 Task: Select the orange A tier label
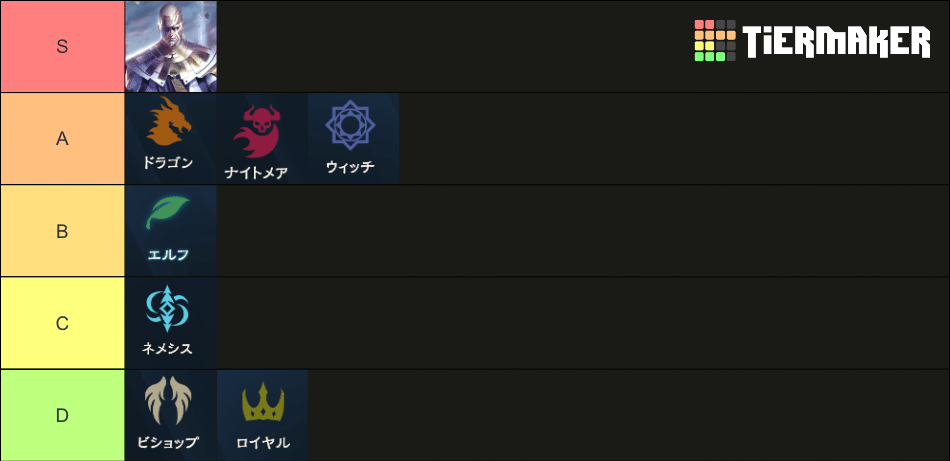click(62, 138)
